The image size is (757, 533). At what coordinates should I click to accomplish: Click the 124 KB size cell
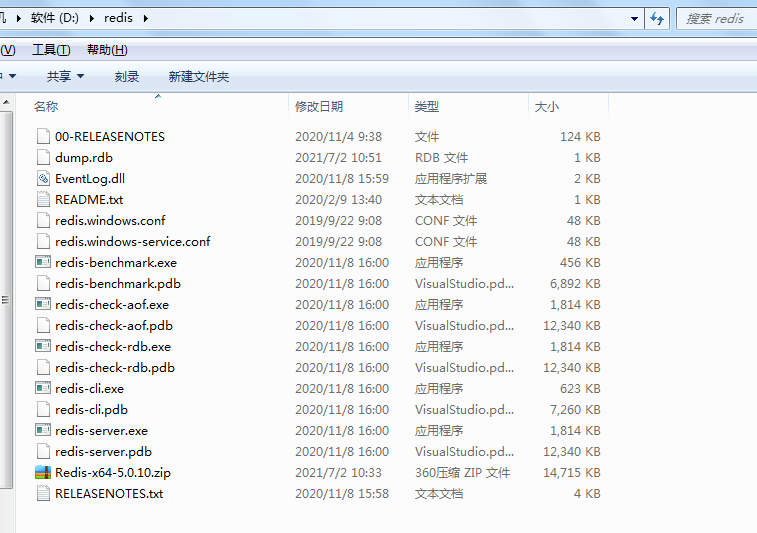coord(580,137)
